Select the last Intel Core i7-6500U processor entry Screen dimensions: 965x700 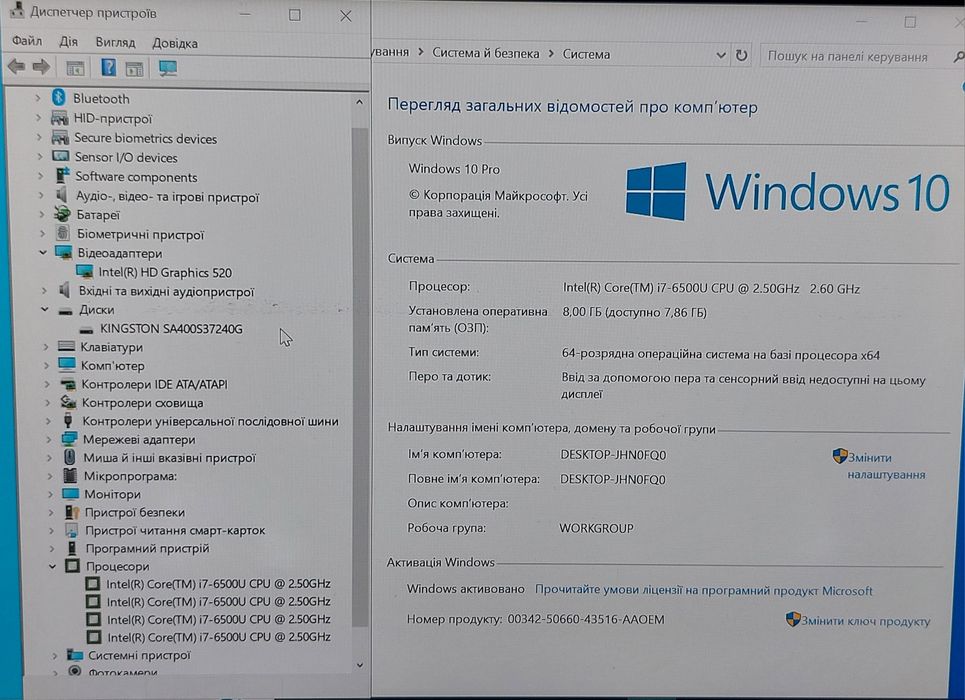(218, 637)
